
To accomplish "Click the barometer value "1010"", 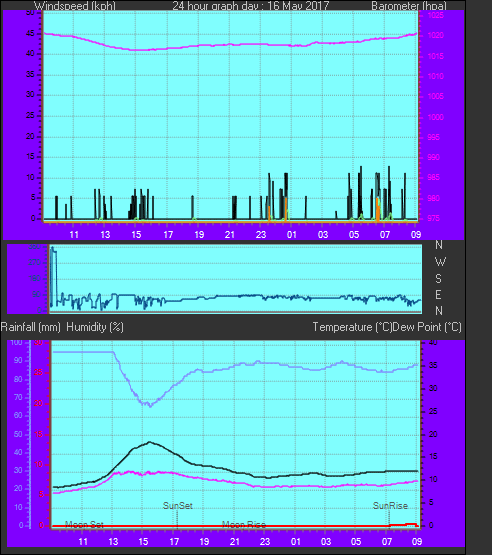I will tap(436, 76).
